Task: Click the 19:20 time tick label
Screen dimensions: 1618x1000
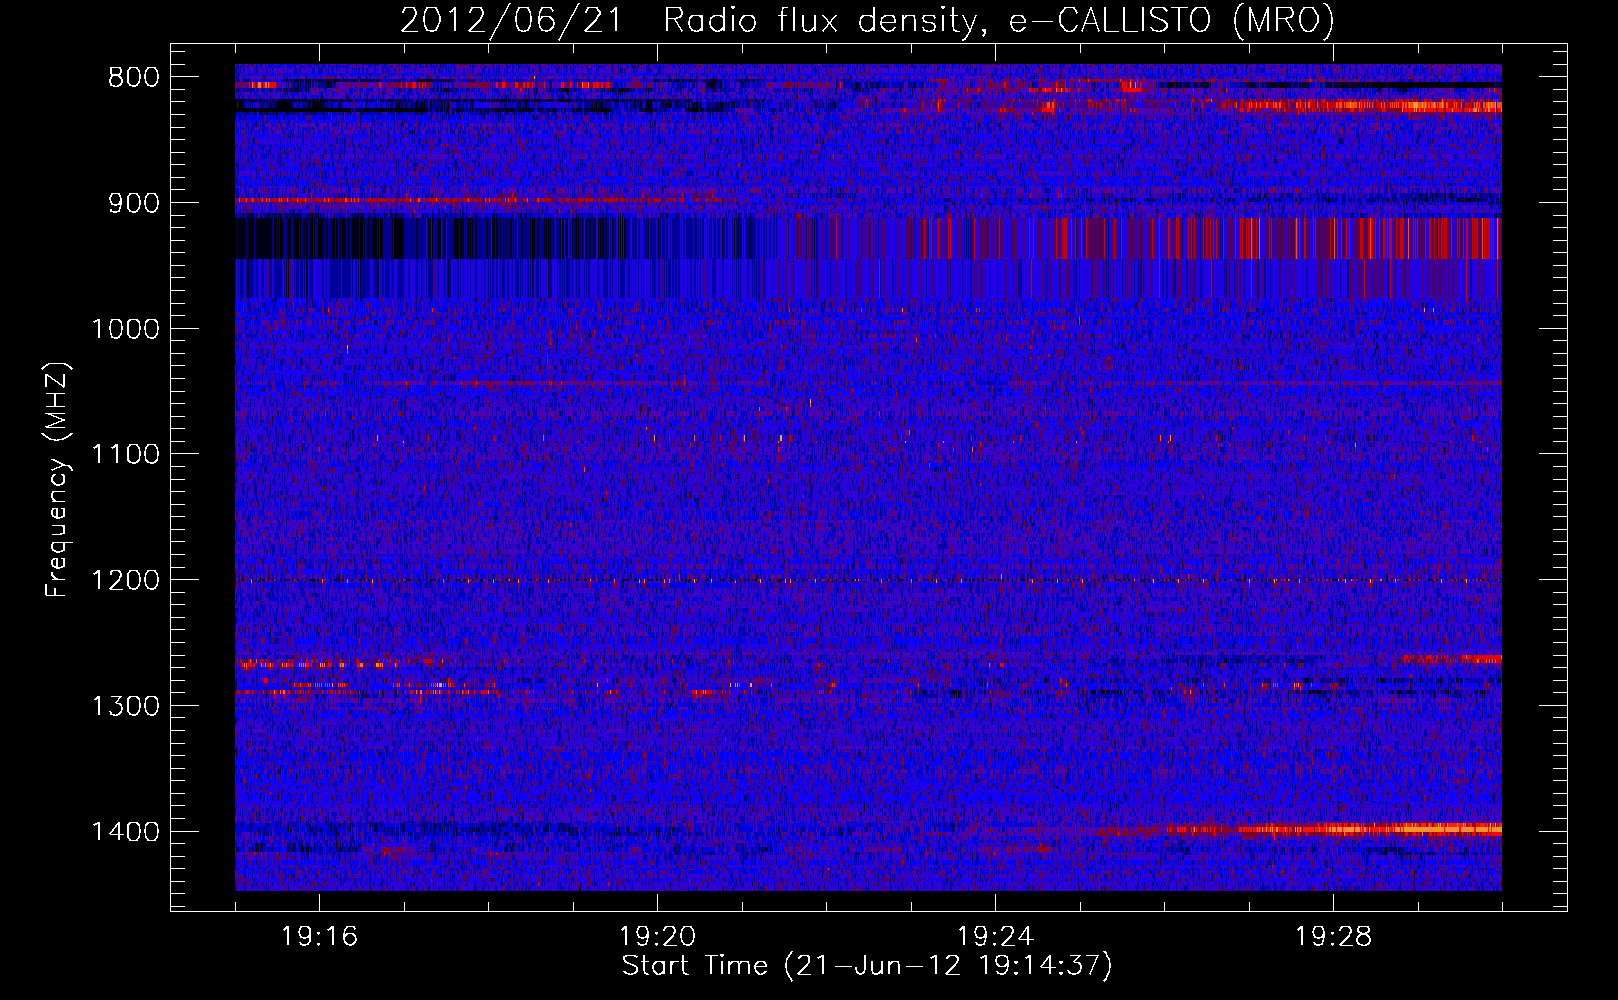Action: click(x=657, y=937)
